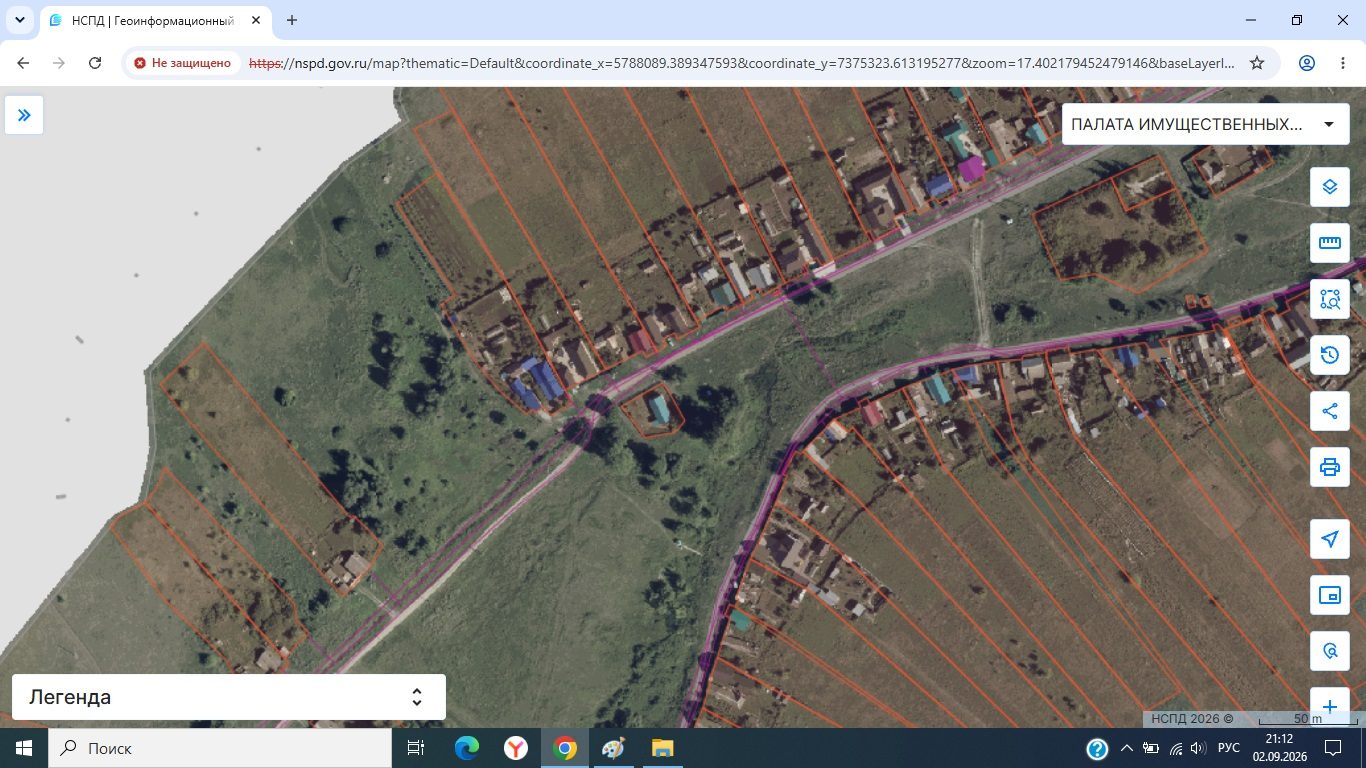Switch the РУС input language
Viewport: 1366px width, 768px height.
coord(1229,748)
